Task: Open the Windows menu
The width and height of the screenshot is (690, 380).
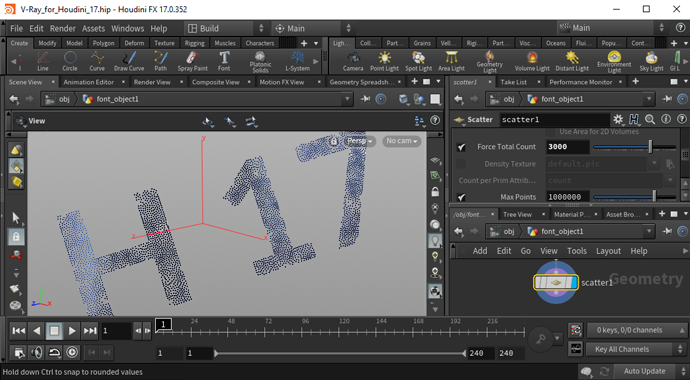Action: pos(127,29)
